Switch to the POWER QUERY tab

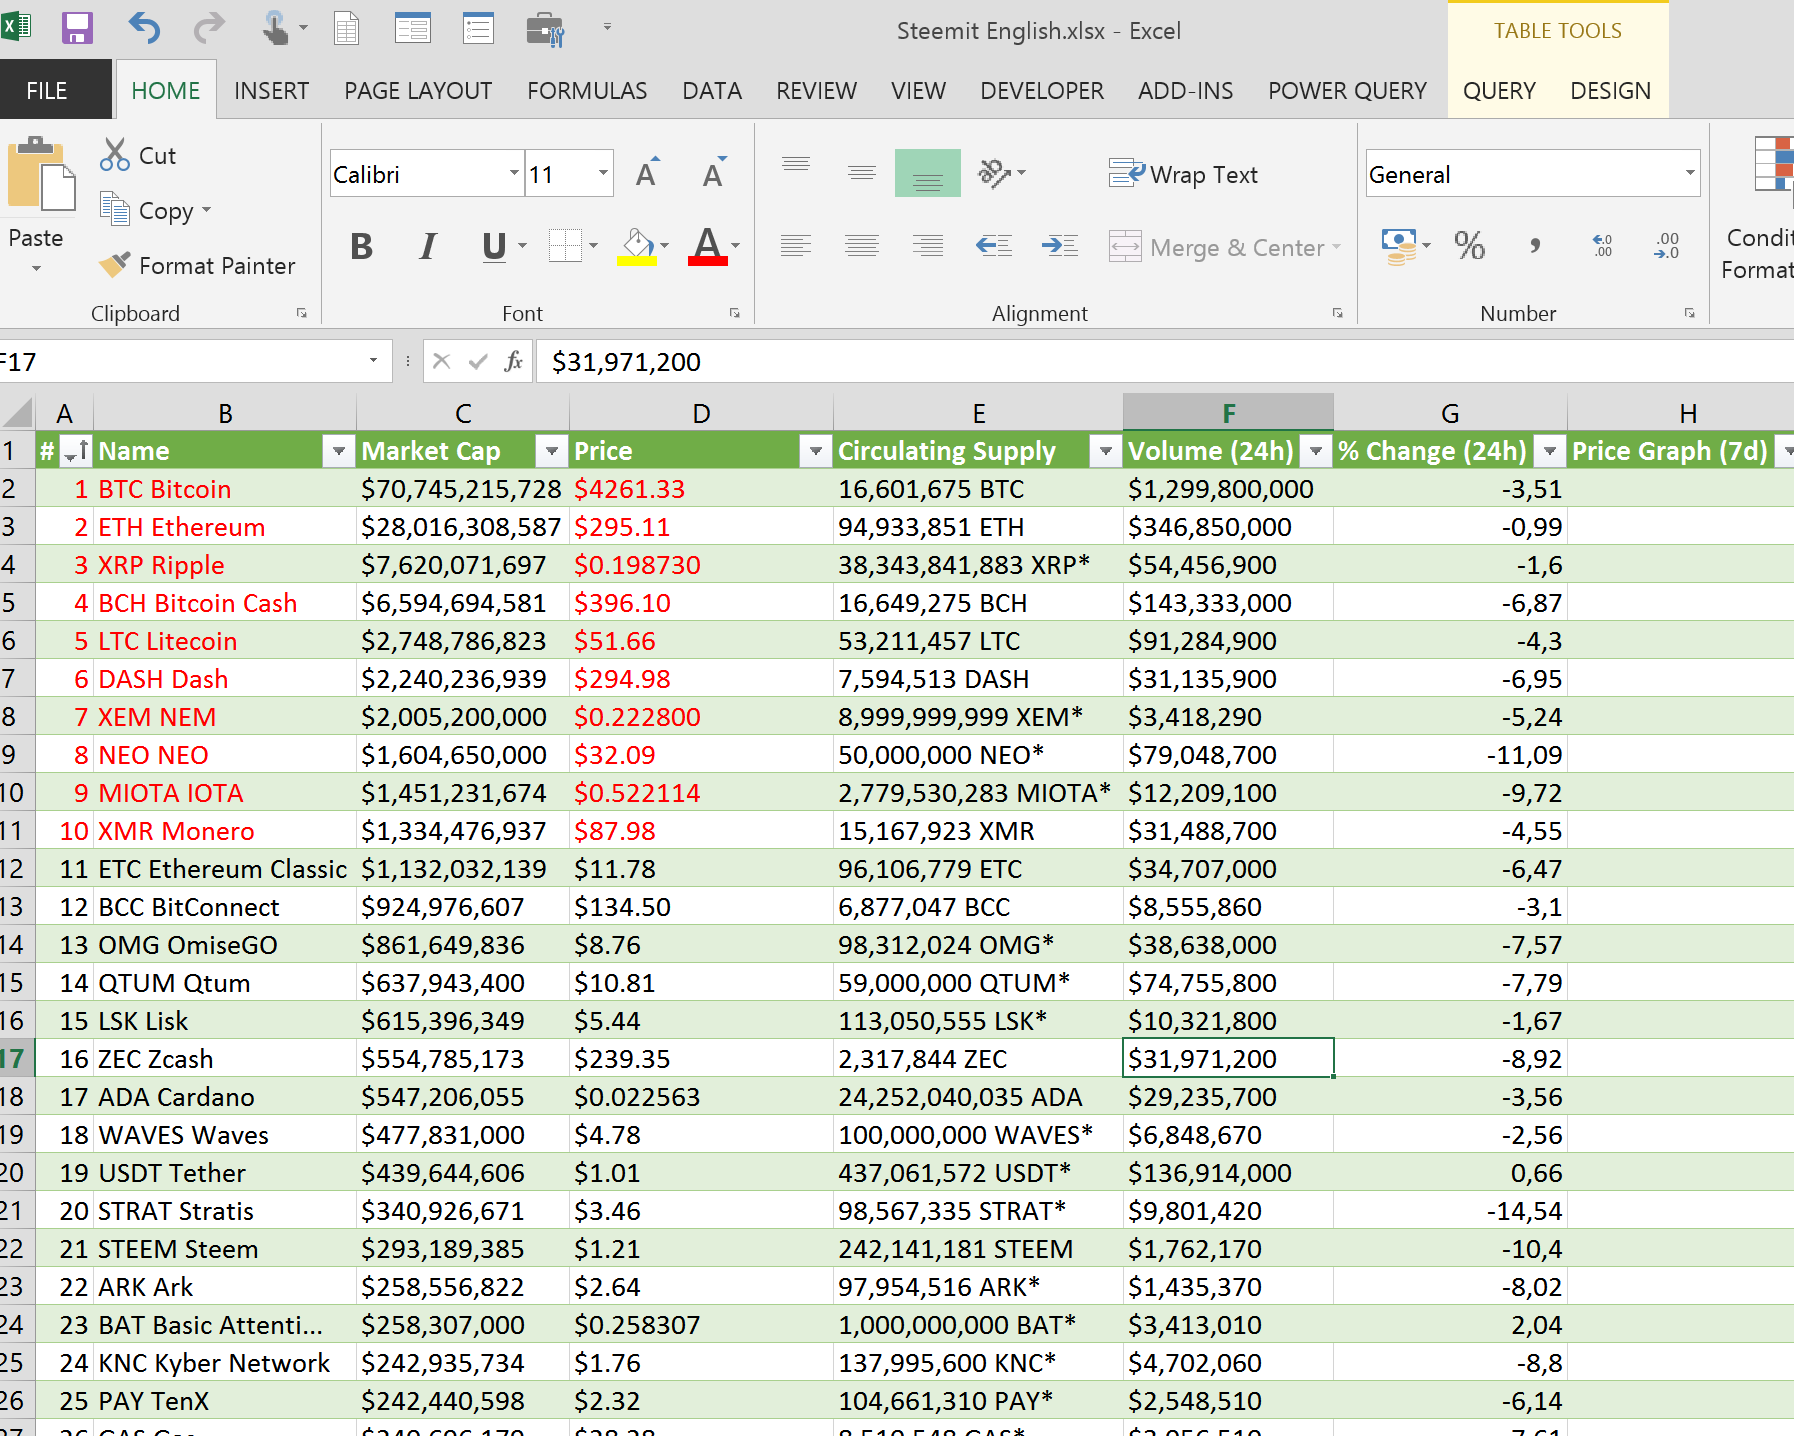1347,90
